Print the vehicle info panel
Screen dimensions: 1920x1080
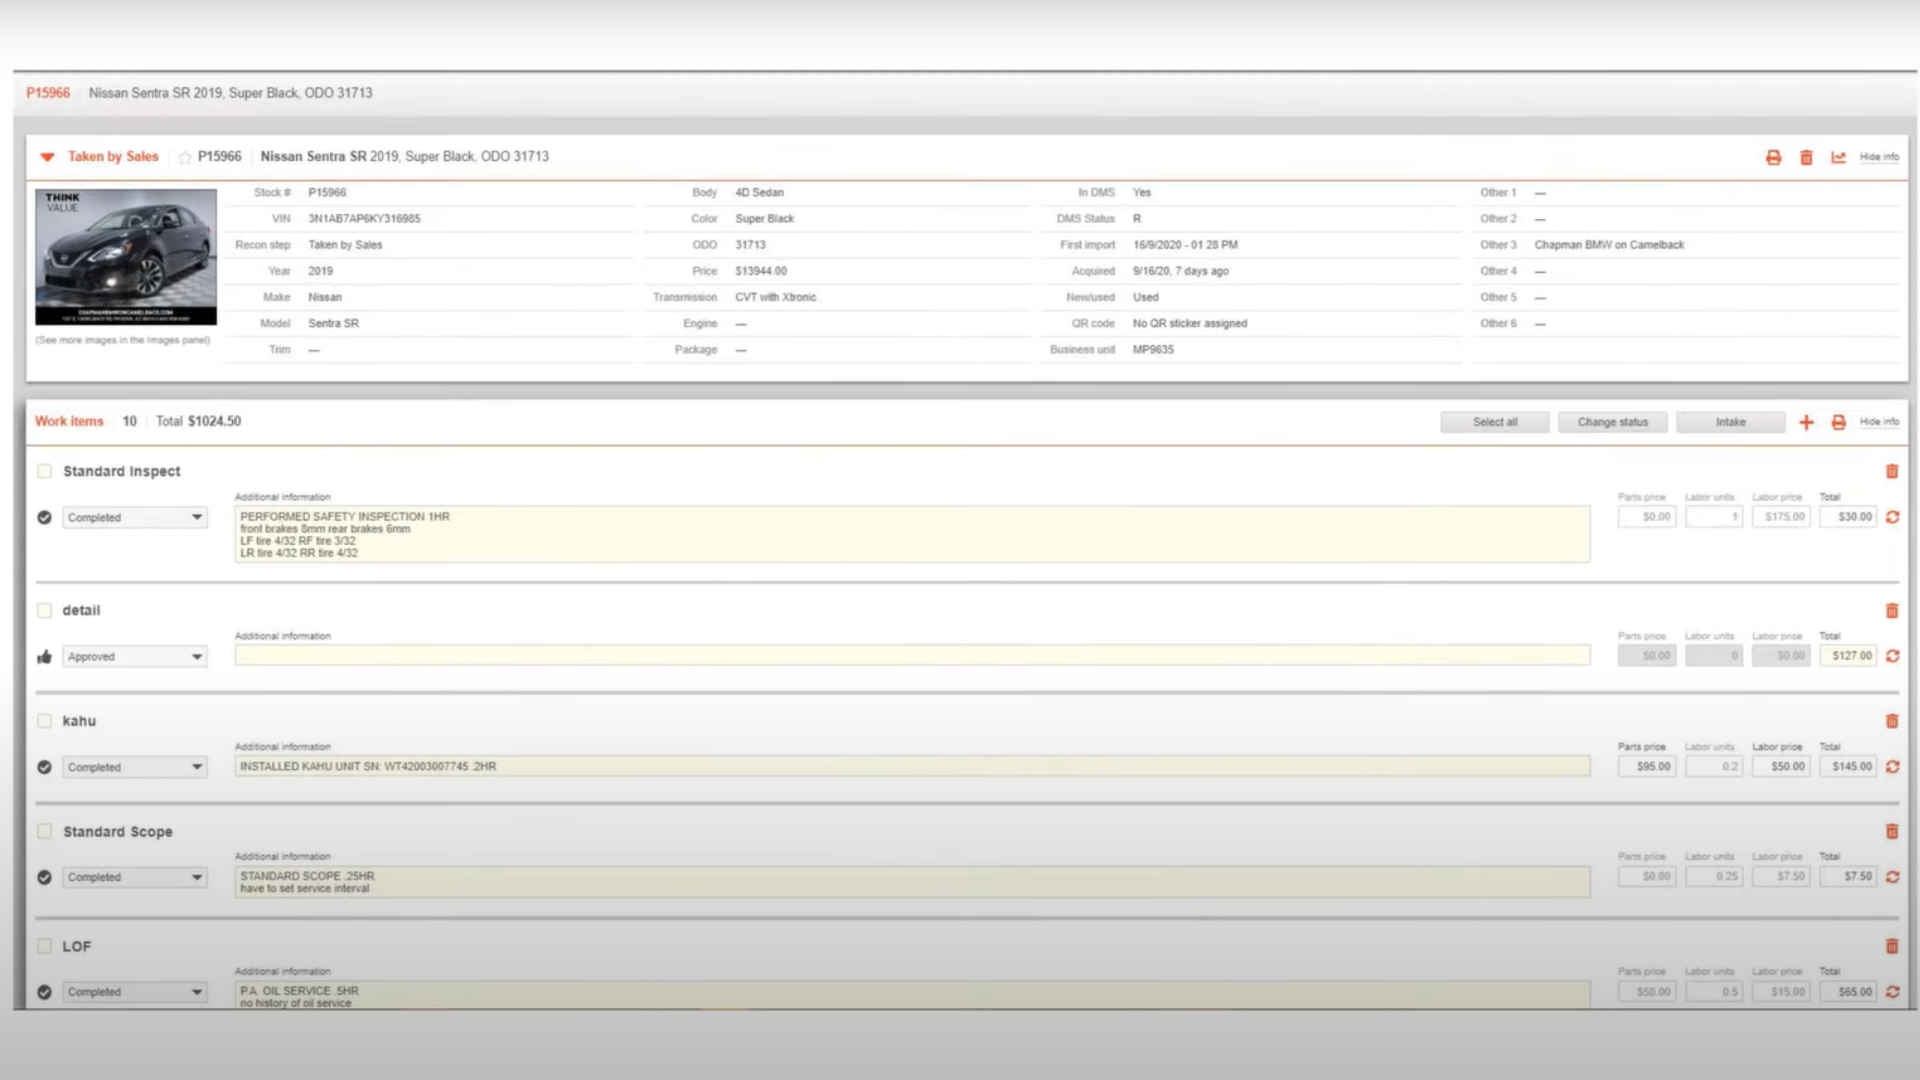(x=1773, y=157)
